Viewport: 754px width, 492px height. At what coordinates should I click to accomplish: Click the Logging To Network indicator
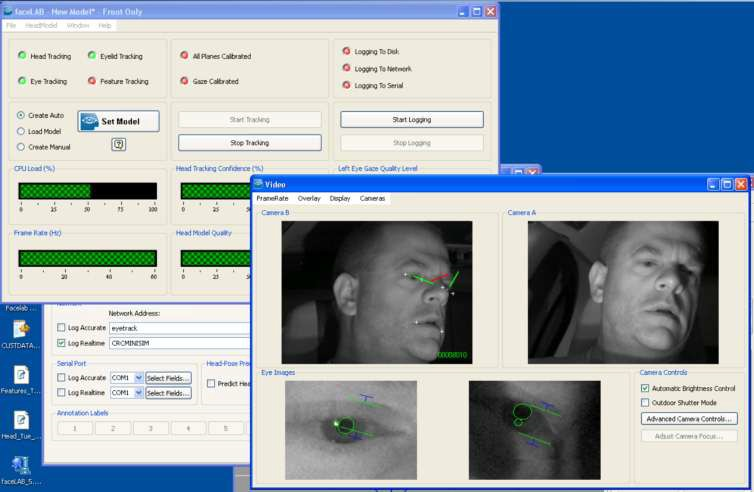tap(346, 68)
